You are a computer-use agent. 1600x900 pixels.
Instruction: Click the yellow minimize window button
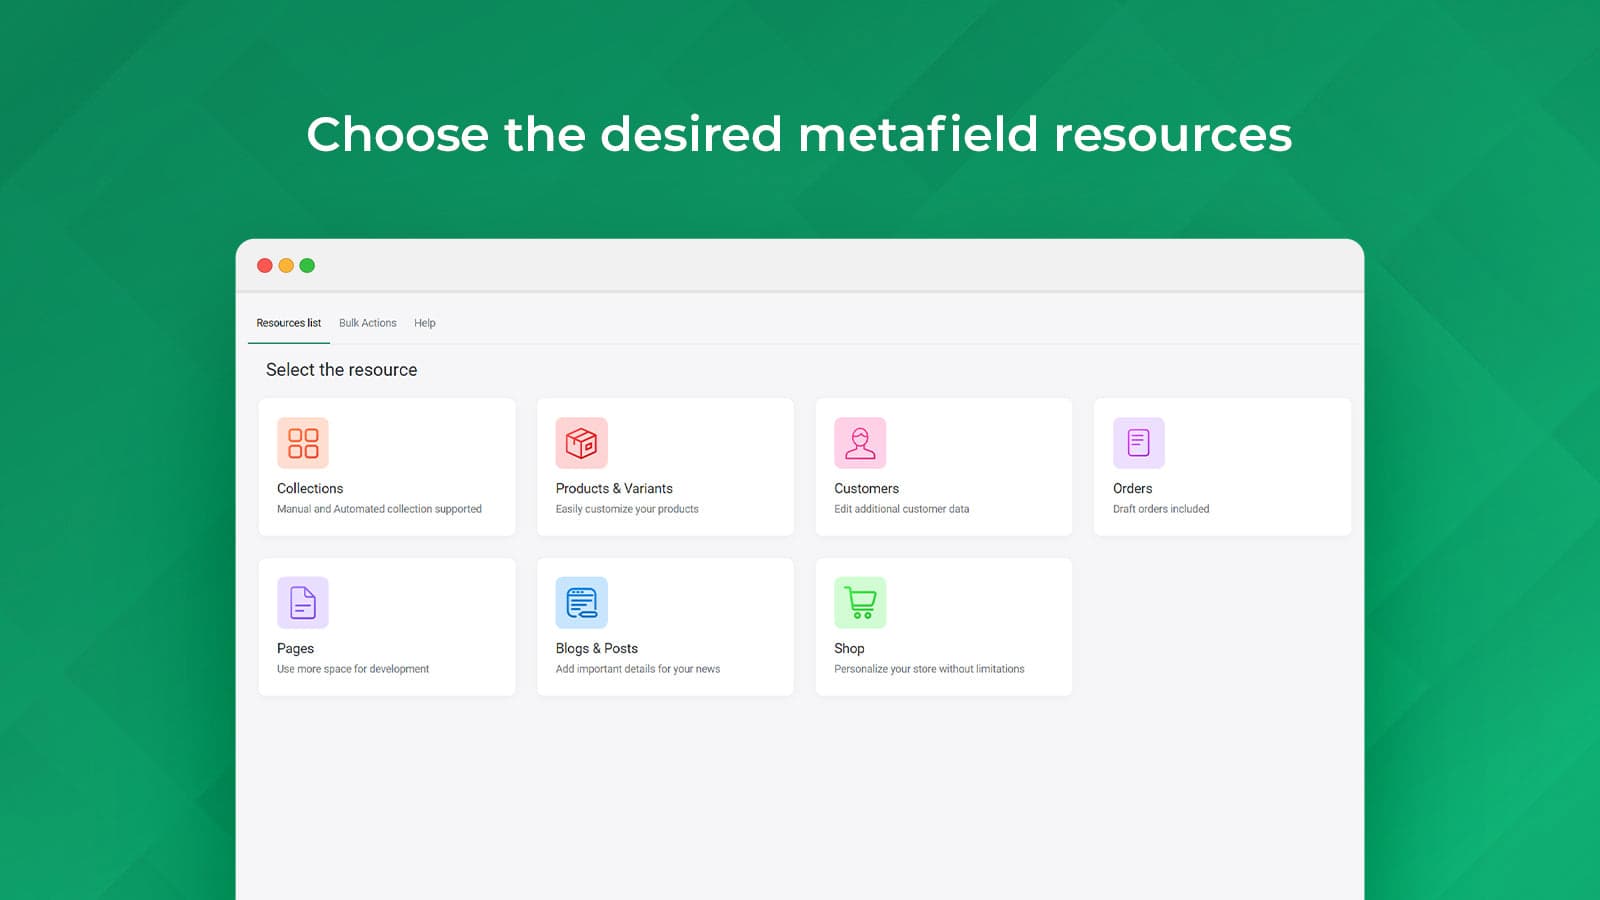(x=285, y=265)
